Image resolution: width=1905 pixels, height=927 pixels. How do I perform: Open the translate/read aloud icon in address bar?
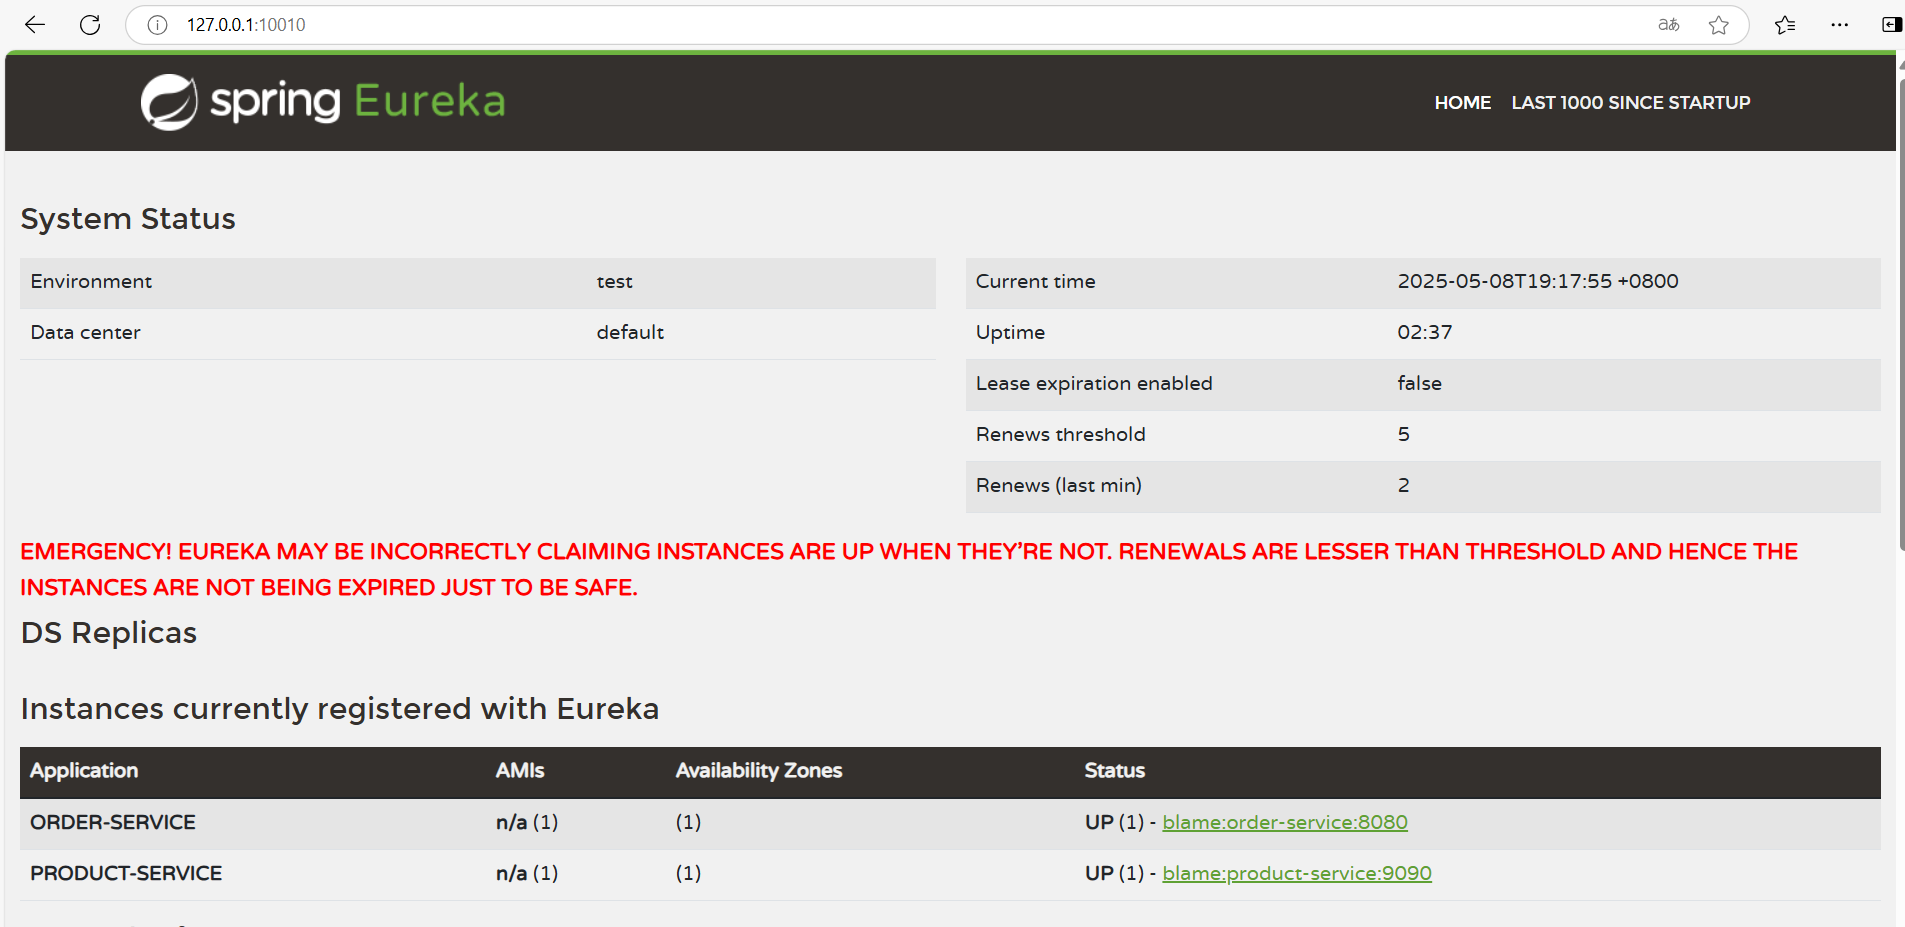(x=1668, y=25)
